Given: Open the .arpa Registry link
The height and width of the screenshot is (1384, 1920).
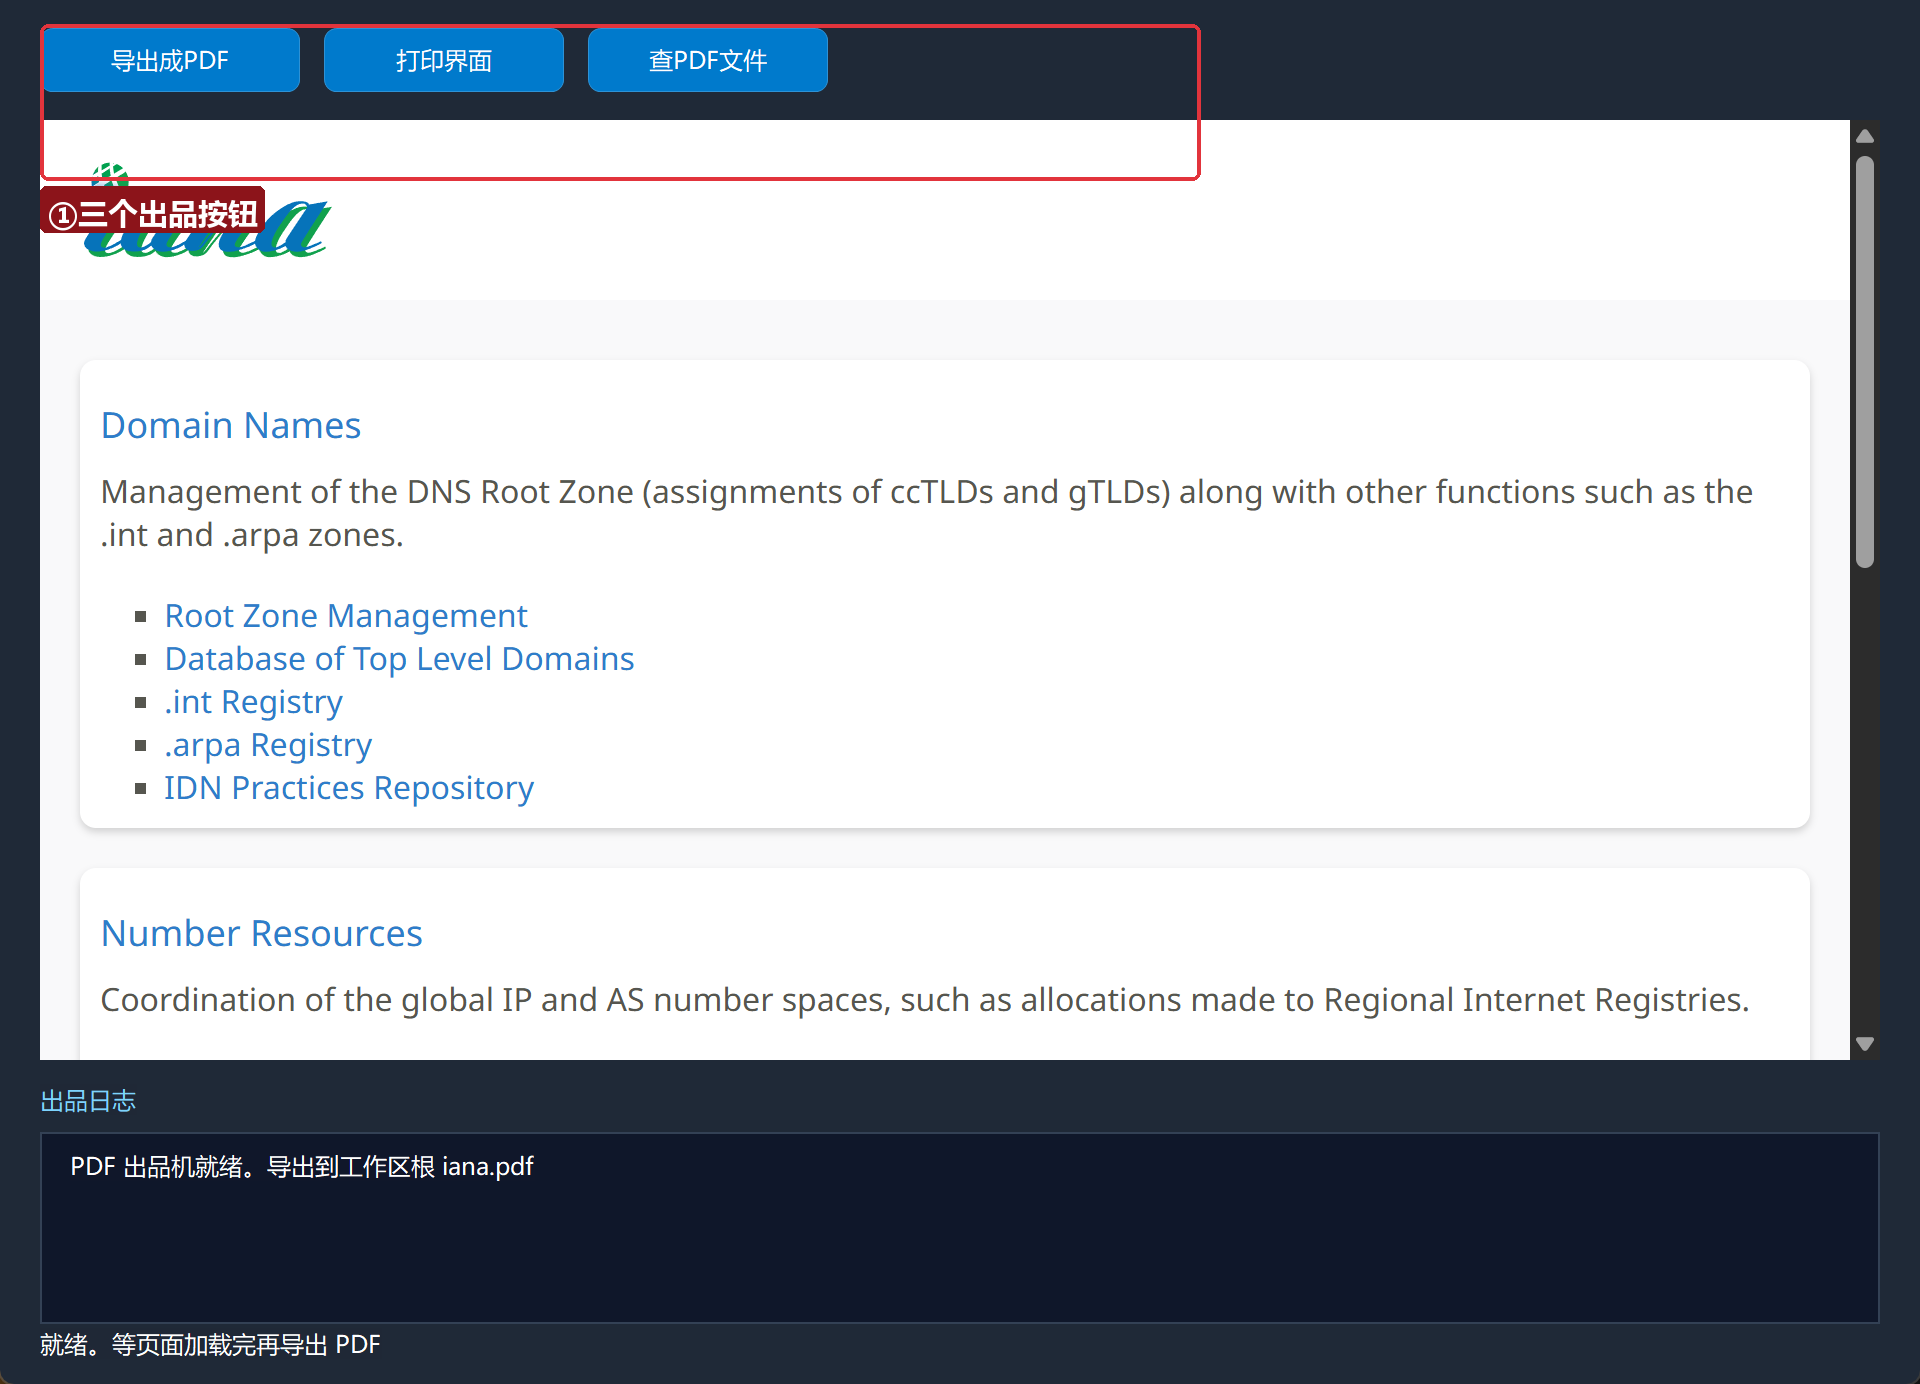Looking at the screenshot, I should tap(268, 745).
